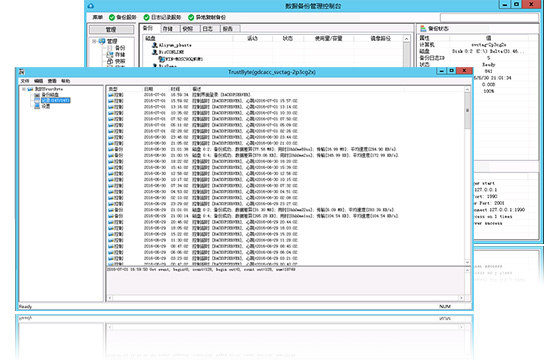Image resolution: width=556 pixels, height=360 pixels.
Task: Select the 设置 computer icon in TrustByte tree
Action: click(37, 106)
